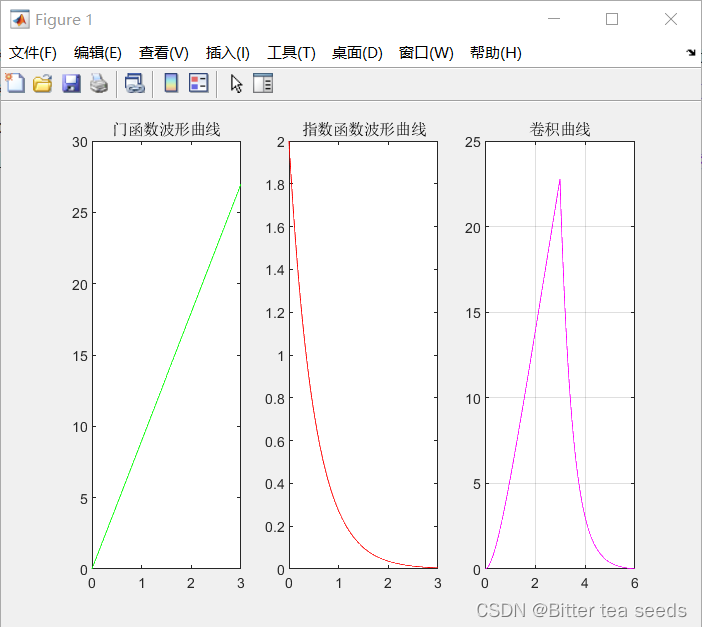This screenshot has width=702, height=627.
Task: Click the y-axis label 1.8 on the middle plot
Action: [275, 185]
